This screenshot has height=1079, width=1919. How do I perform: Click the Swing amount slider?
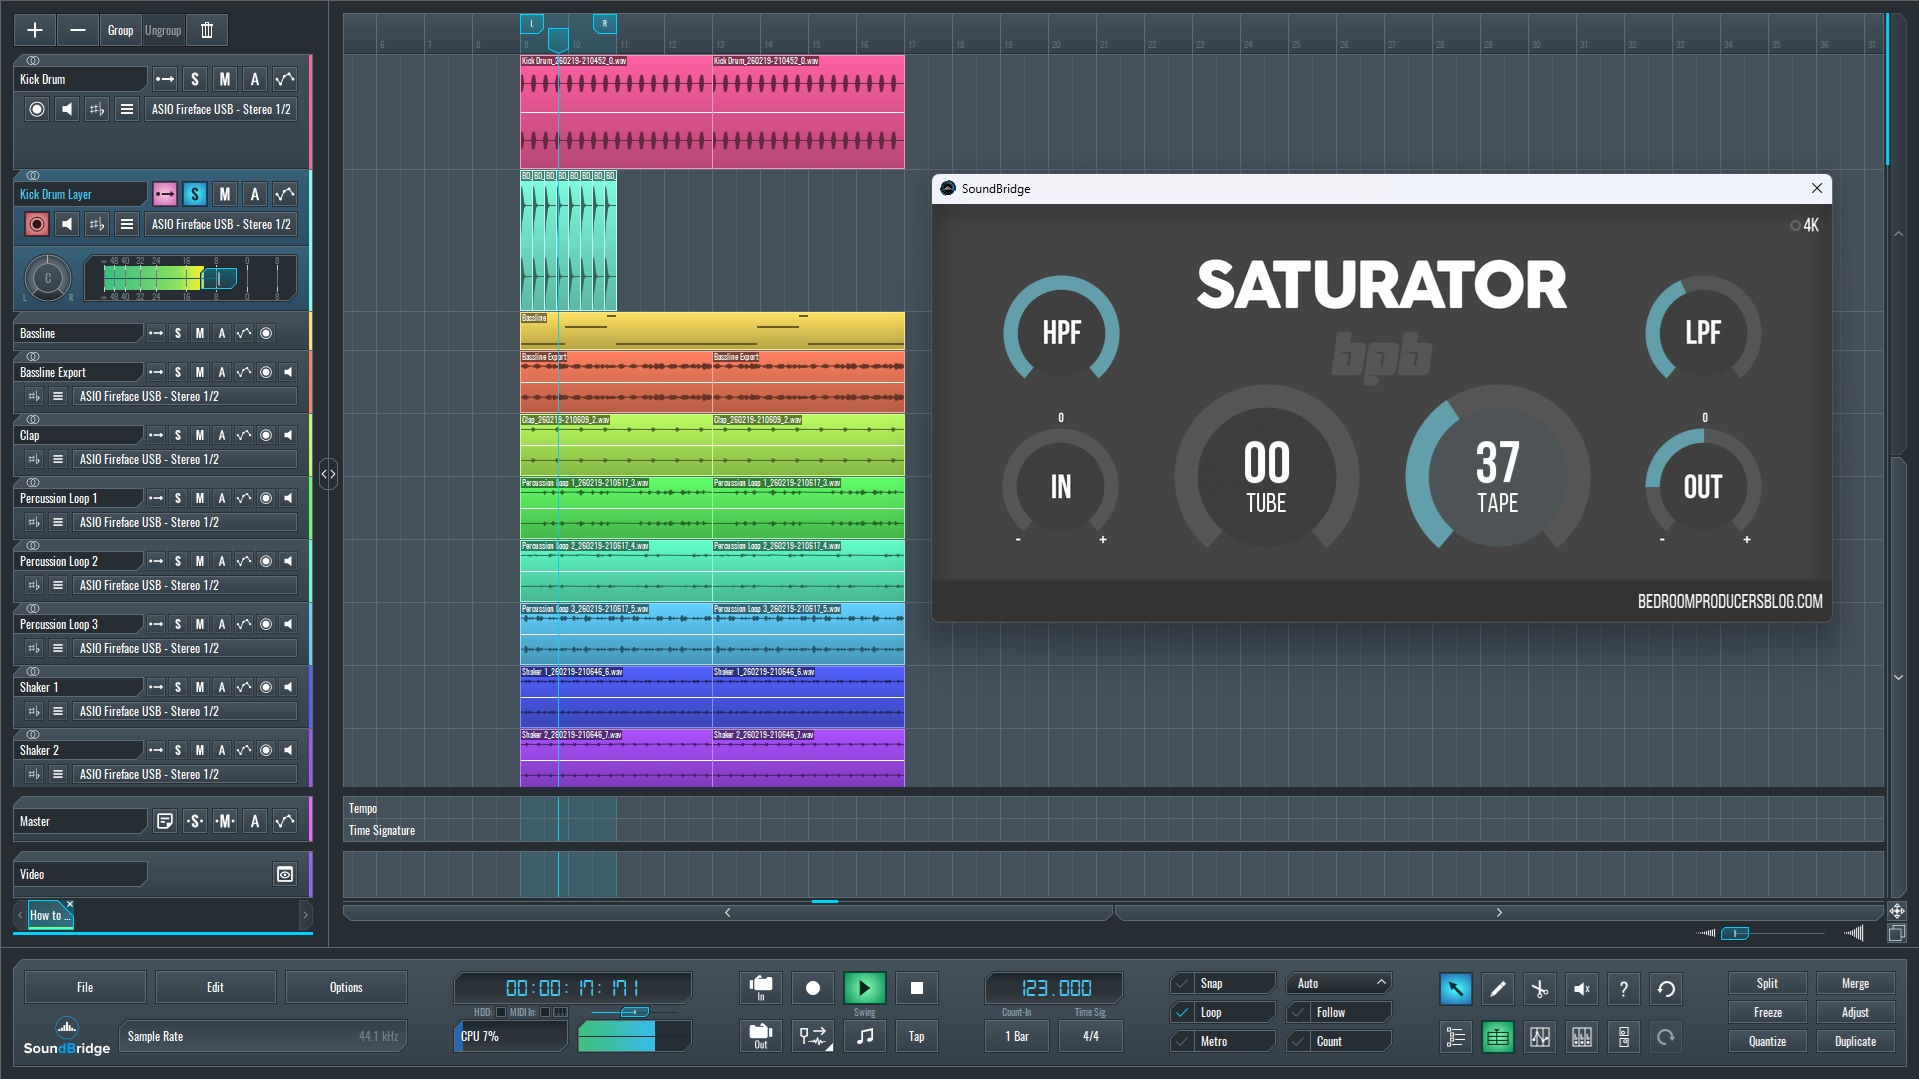pyautogui.click(x=633, y=1013)
